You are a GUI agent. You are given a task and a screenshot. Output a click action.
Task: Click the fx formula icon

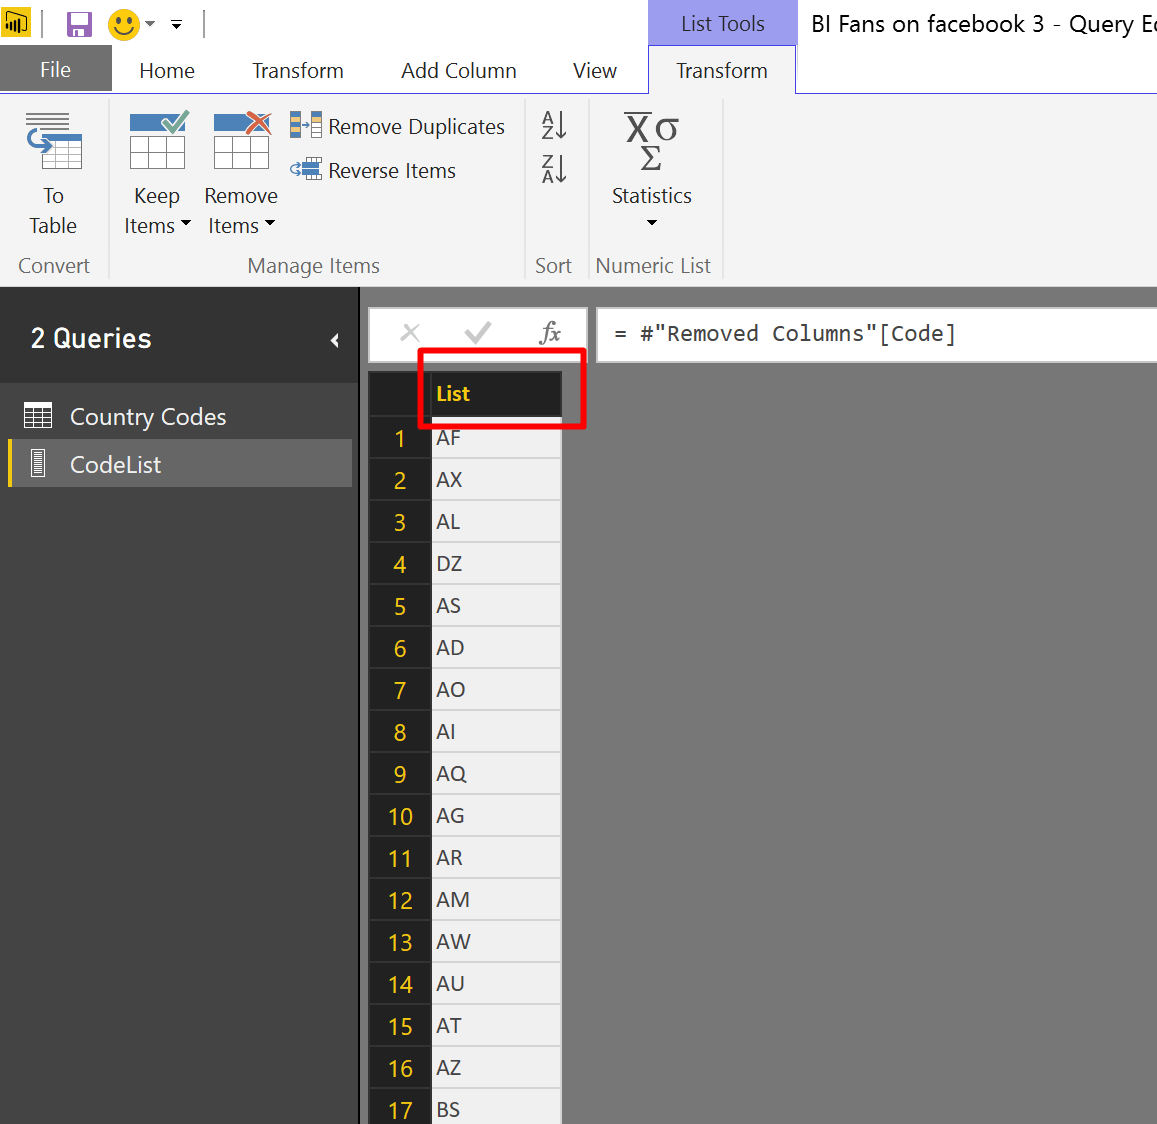pos(550,333)
